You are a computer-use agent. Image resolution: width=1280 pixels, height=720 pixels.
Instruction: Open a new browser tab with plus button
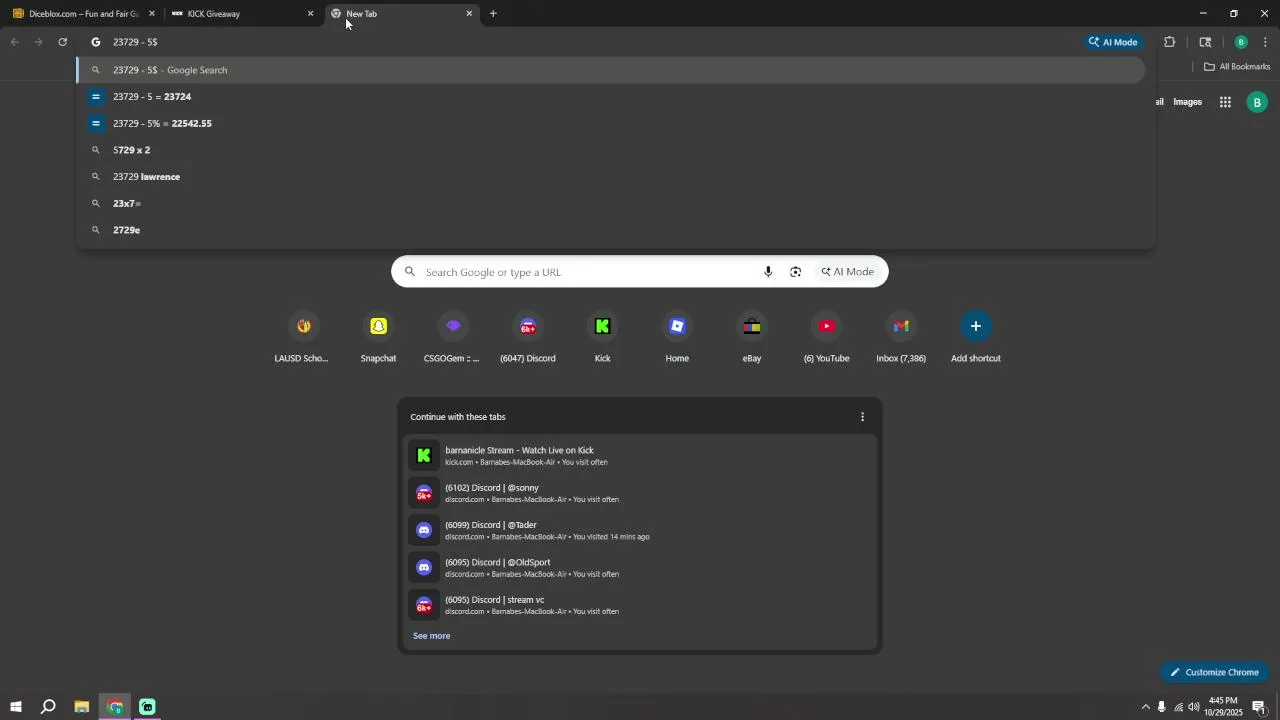coord(493,14)
